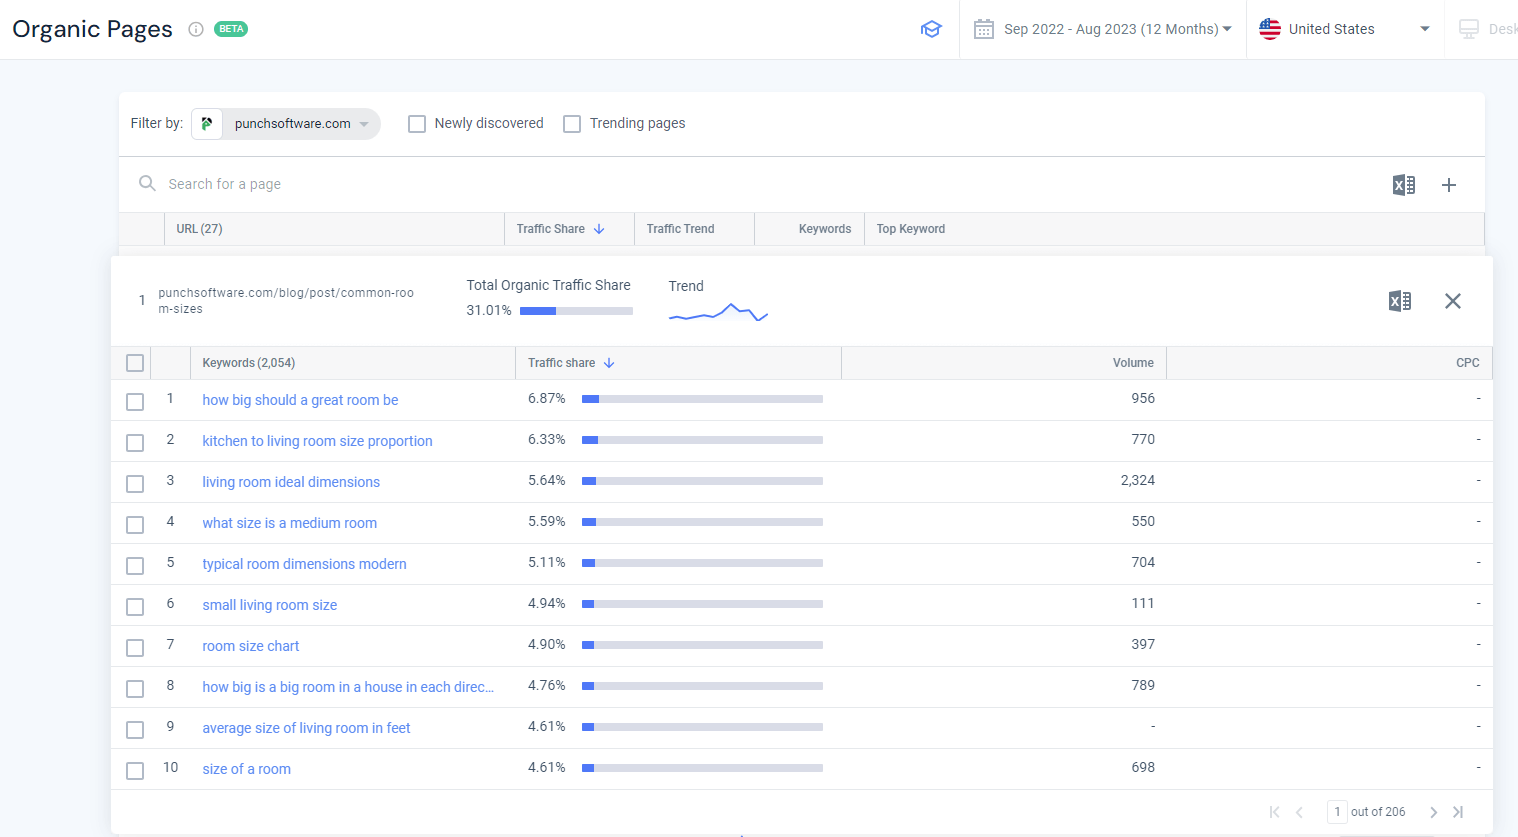Image resolution: width=1518 pixels, height=837 pixels.
Task: Click the 5.64% traffic share bar
Action: coord(702,481)
